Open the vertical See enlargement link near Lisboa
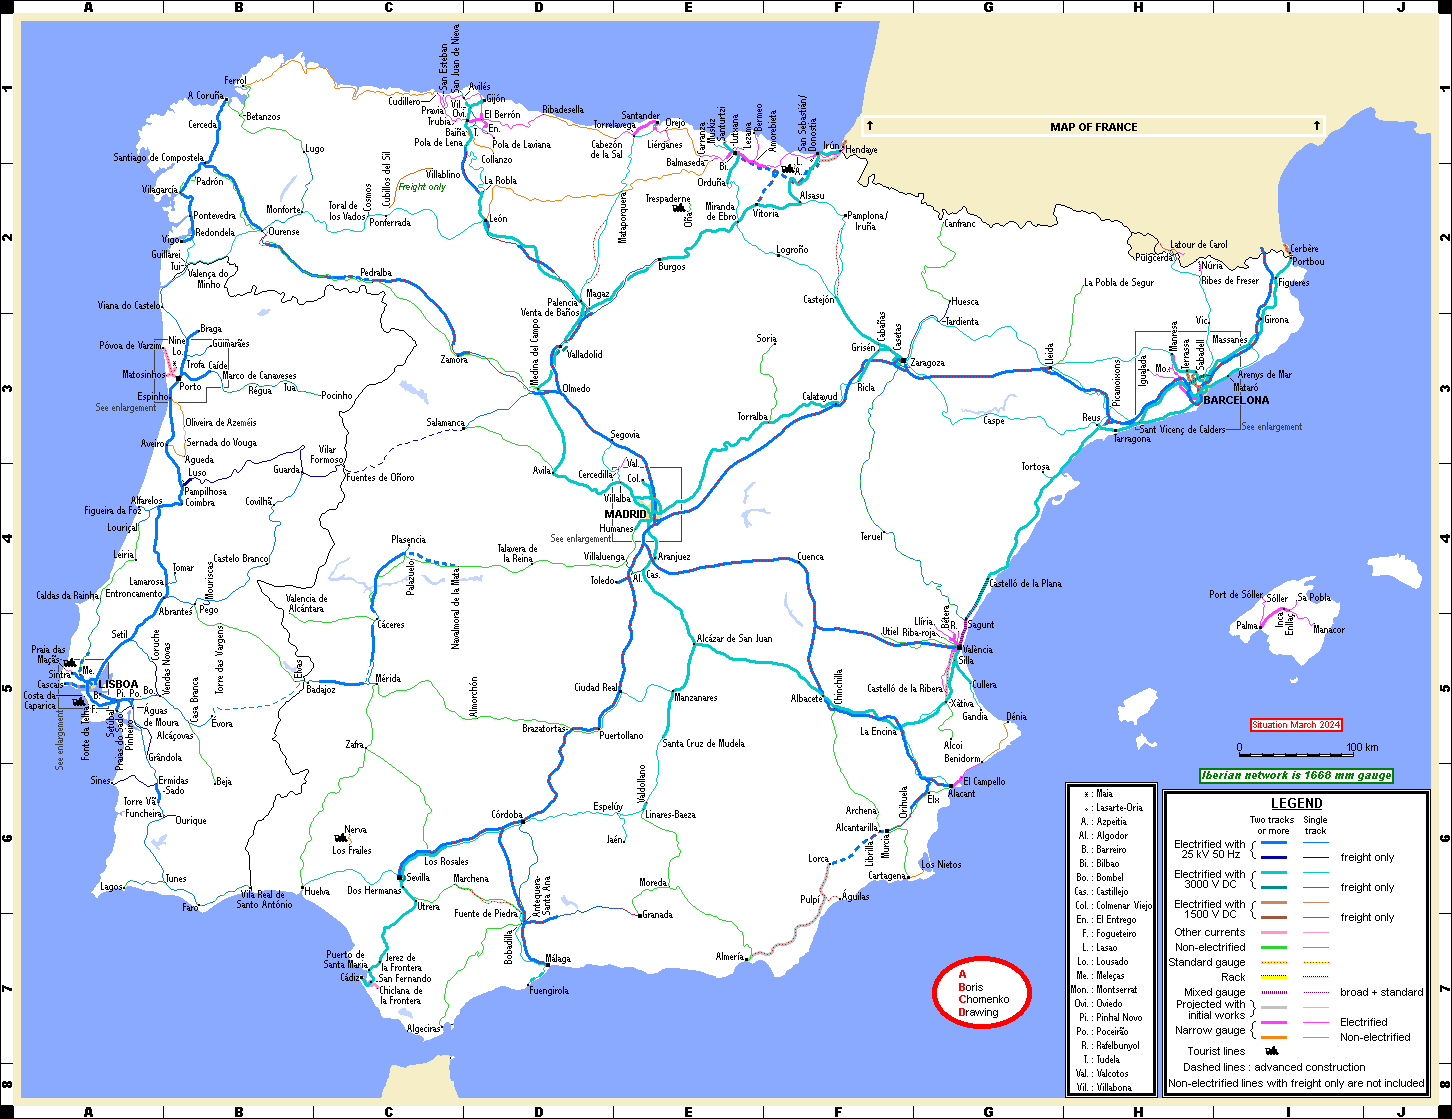 59,739
